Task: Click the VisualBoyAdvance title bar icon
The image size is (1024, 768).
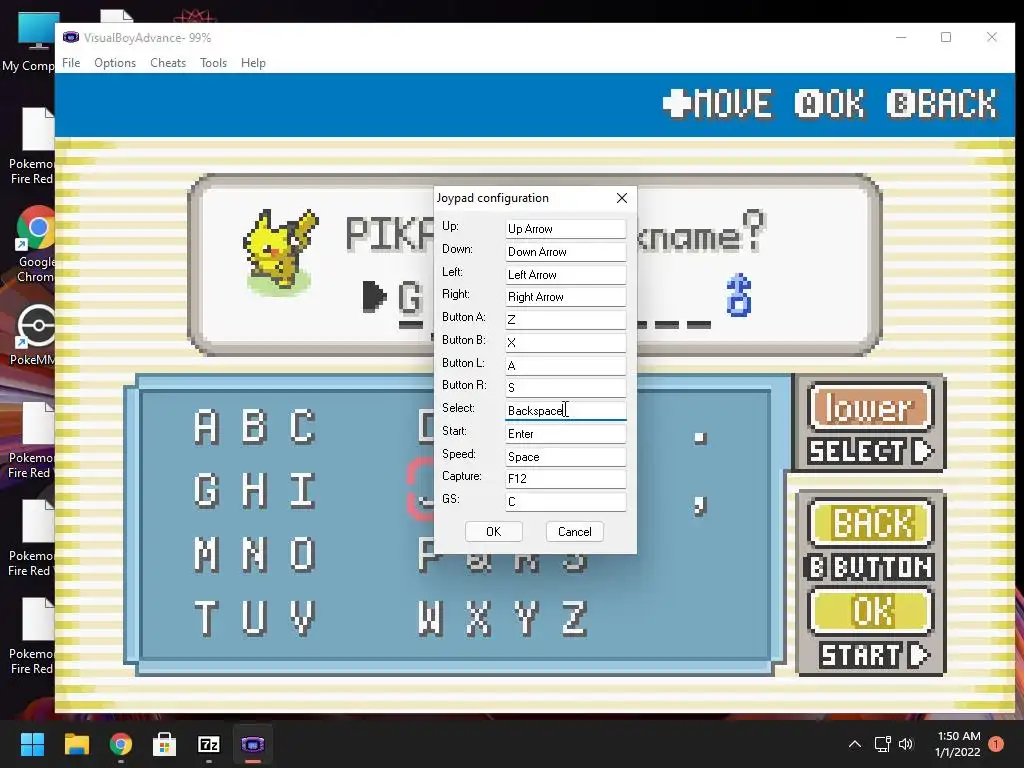Action: tap(71, 37)
